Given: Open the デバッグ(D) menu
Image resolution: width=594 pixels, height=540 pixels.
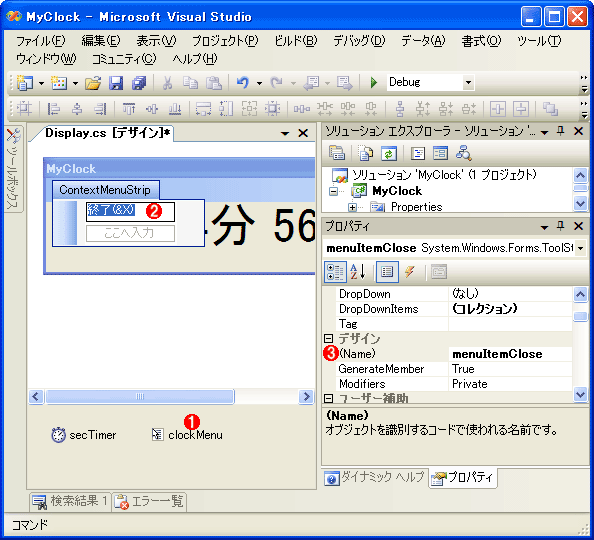Looking at the screenshot, I should (x=359, y=41).
